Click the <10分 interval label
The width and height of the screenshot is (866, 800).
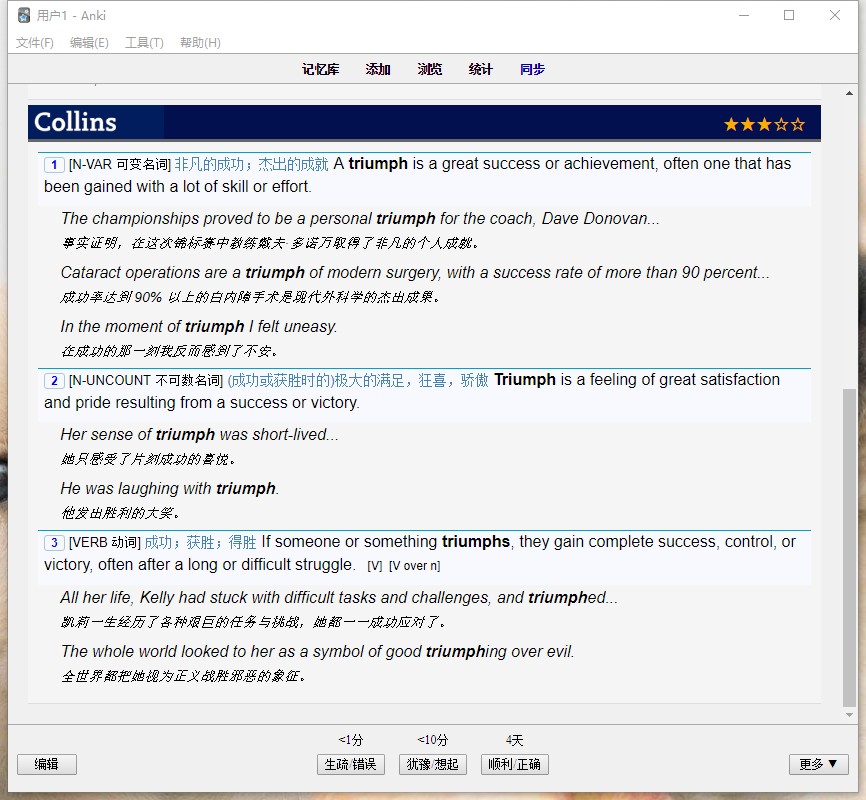coord(432,740)
